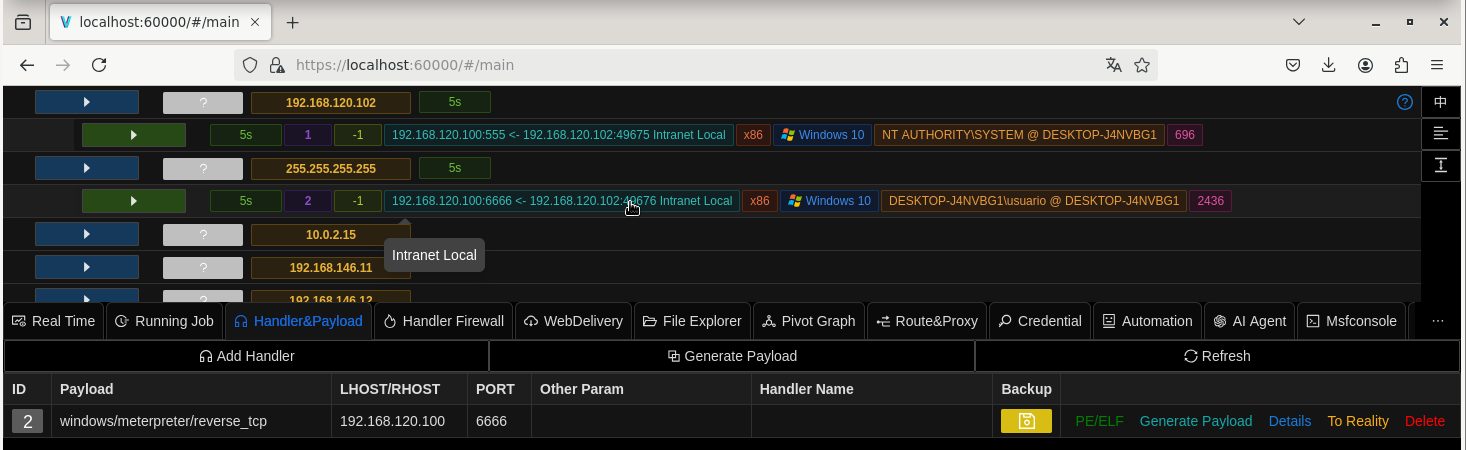
Task: Click the wide Generate Payload button
Action: [732, 356]
